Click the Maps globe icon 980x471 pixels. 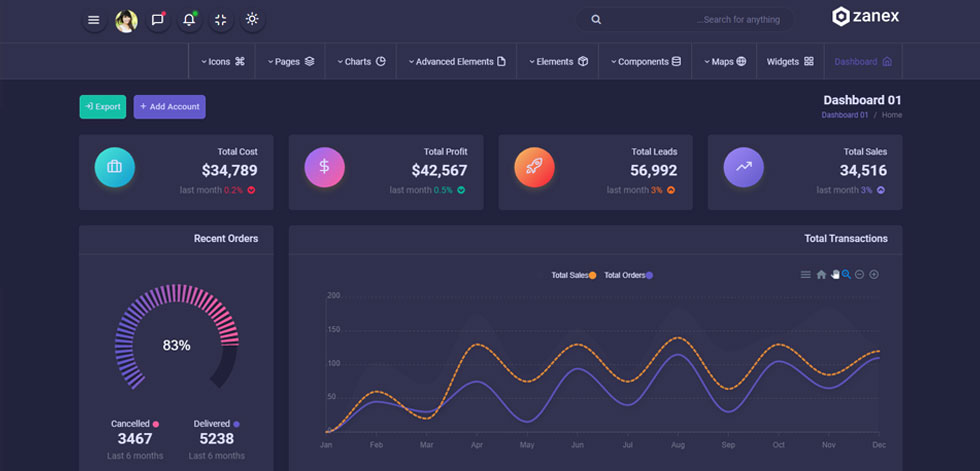741,61
